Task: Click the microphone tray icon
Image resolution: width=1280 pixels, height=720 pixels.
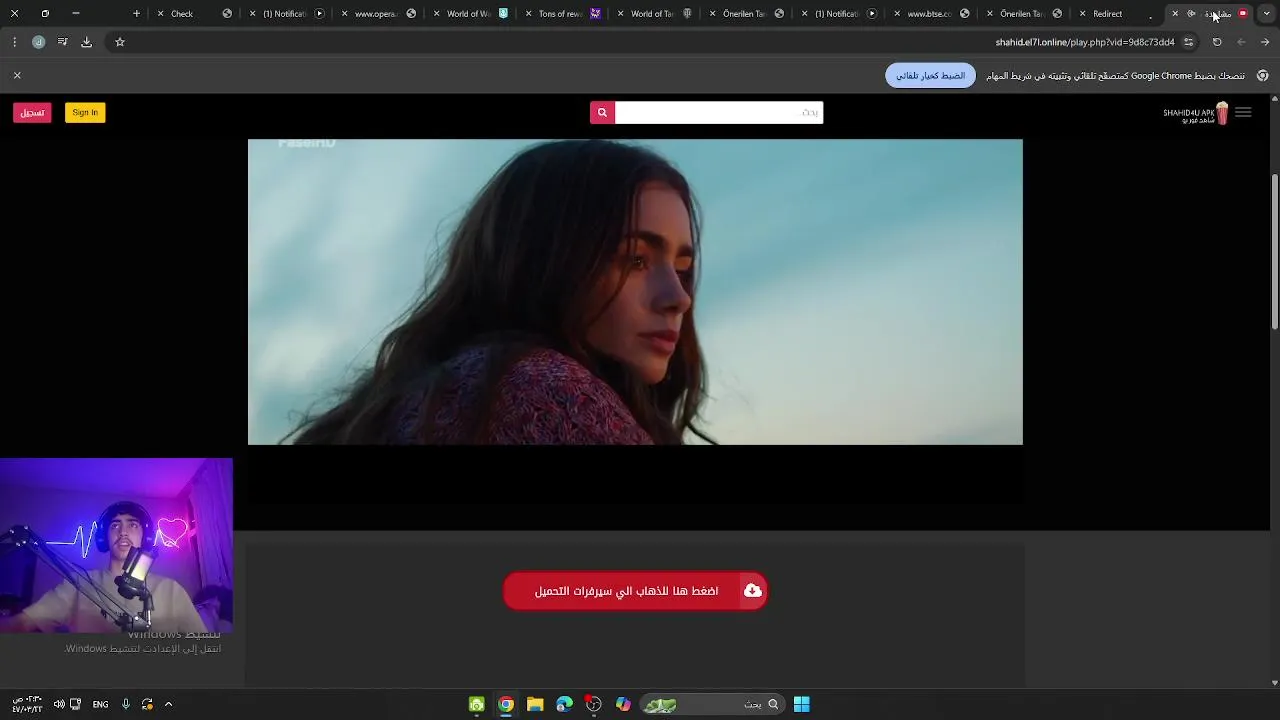Action: 125,704
